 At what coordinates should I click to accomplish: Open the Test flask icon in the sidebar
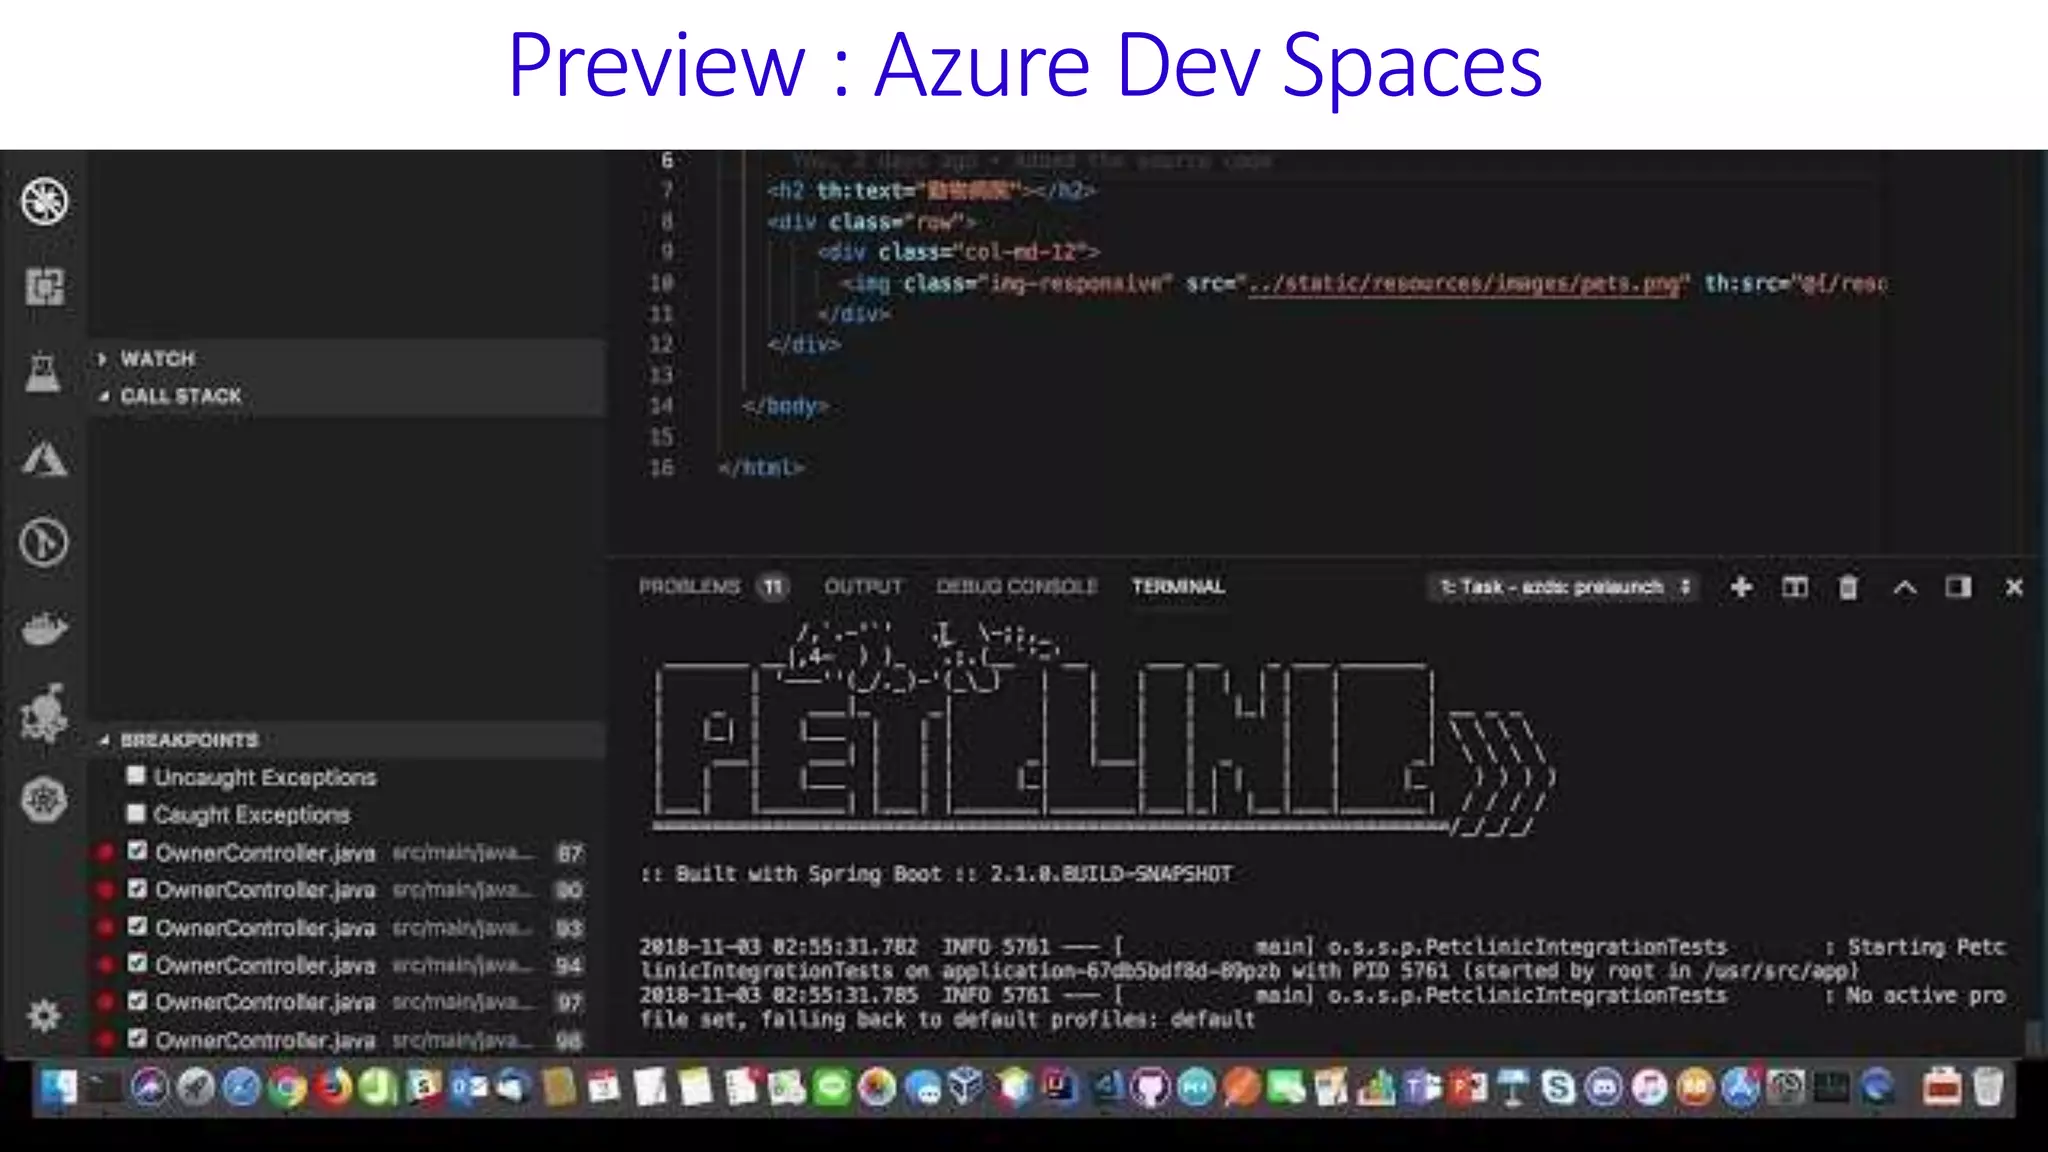[x=43, y=372]
